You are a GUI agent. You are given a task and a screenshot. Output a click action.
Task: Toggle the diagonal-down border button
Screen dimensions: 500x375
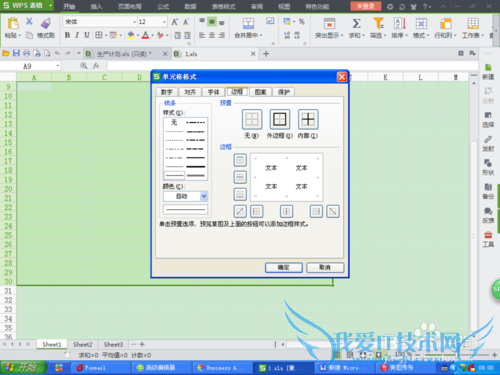(333, 211)
